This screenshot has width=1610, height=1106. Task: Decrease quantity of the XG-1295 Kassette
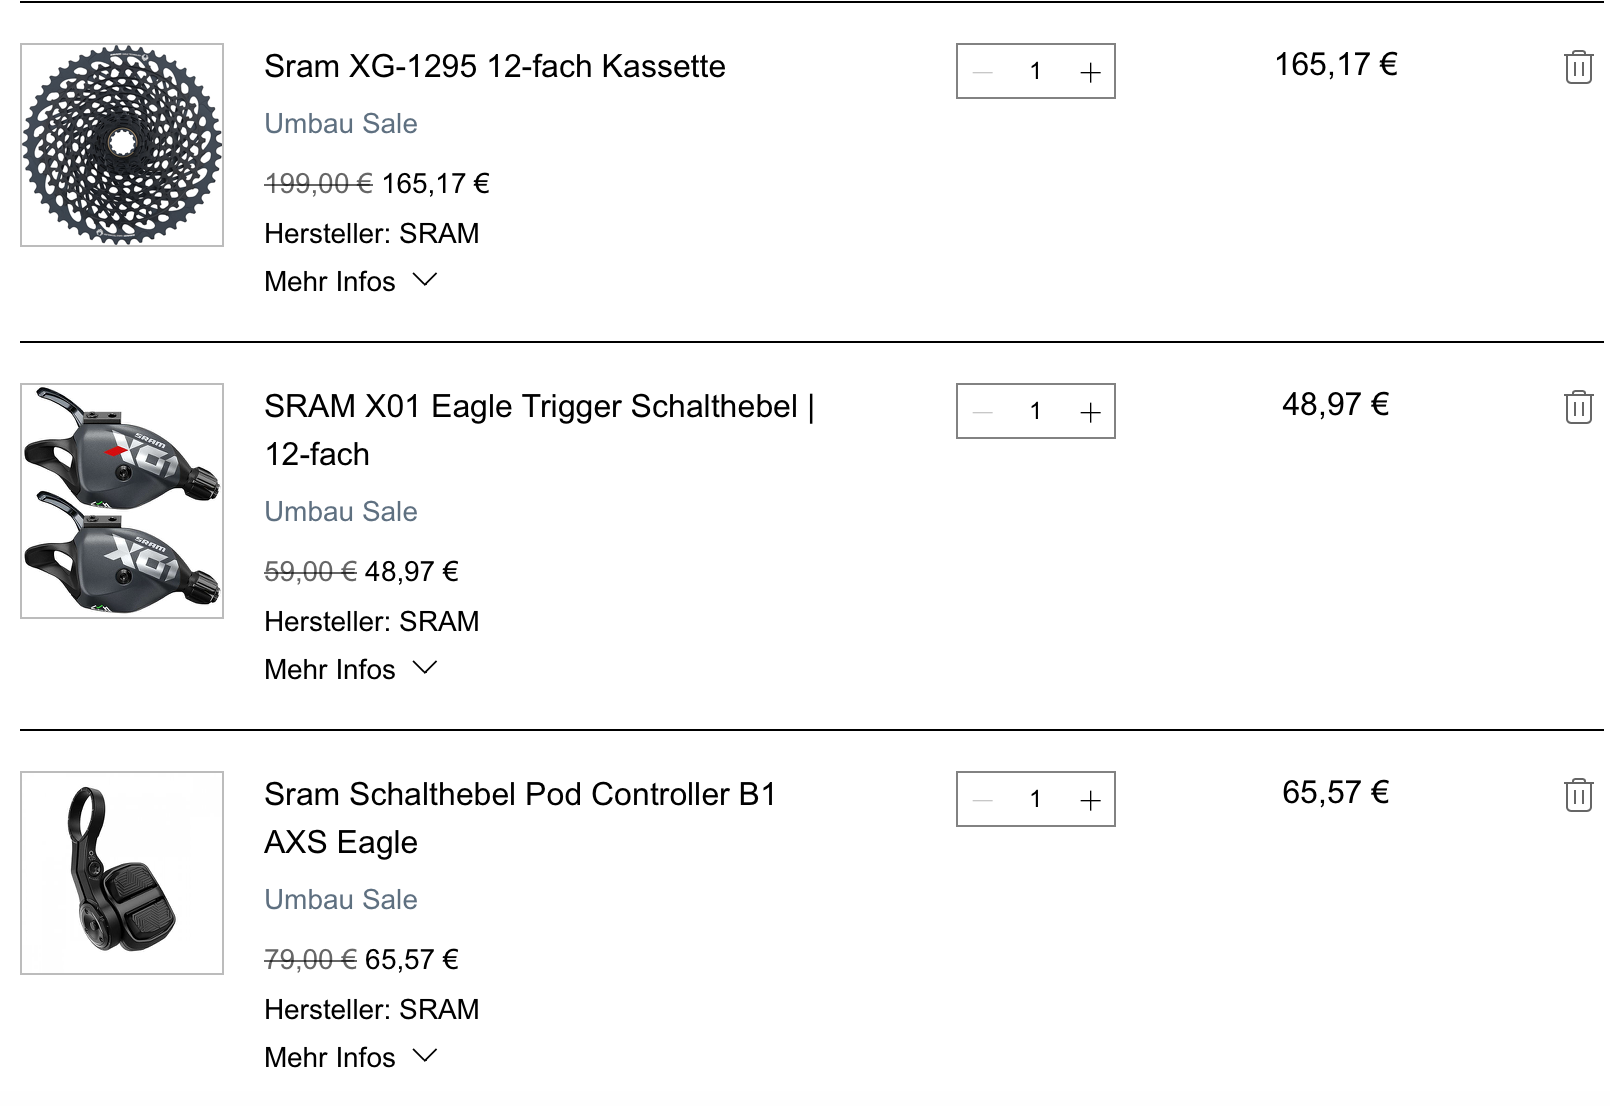pos(983,72)
